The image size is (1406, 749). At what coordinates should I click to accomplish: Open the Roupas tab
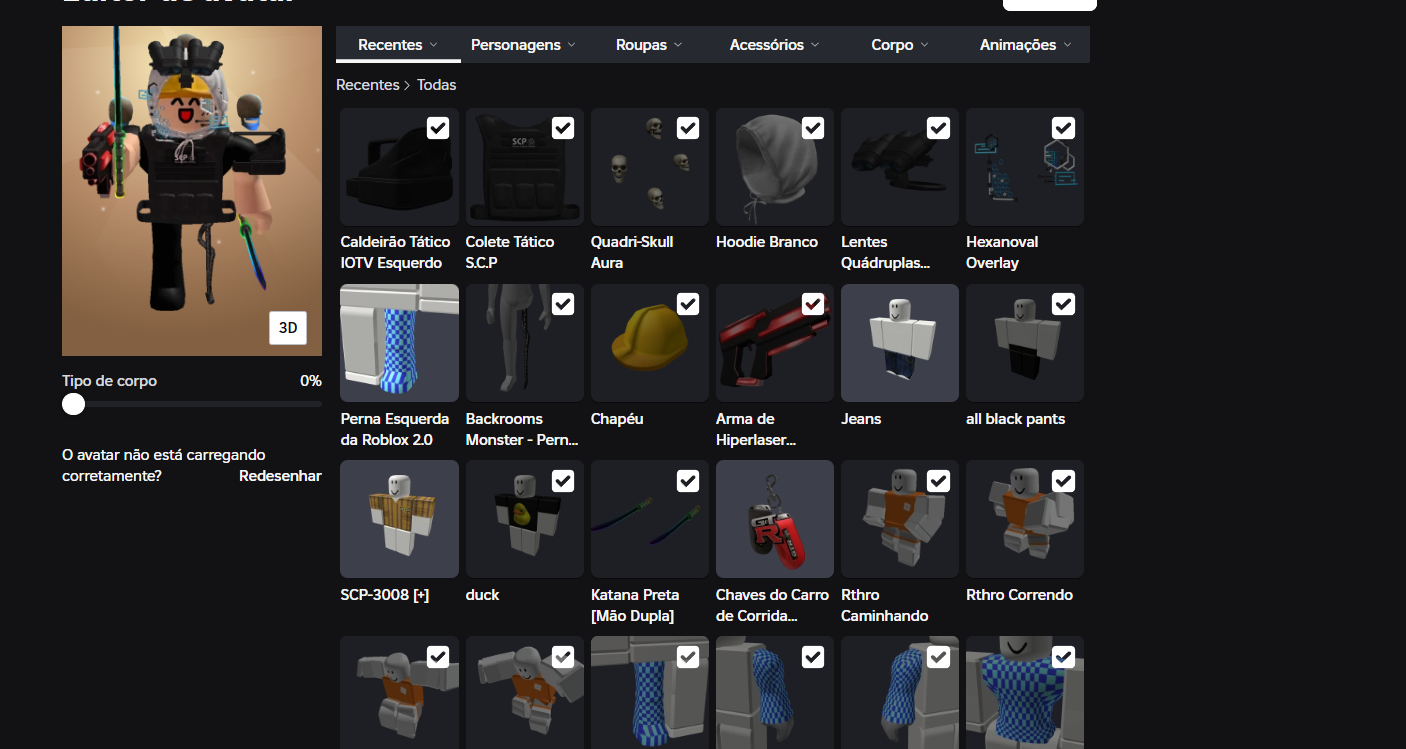pyautogui.click(x=649, y=45)
